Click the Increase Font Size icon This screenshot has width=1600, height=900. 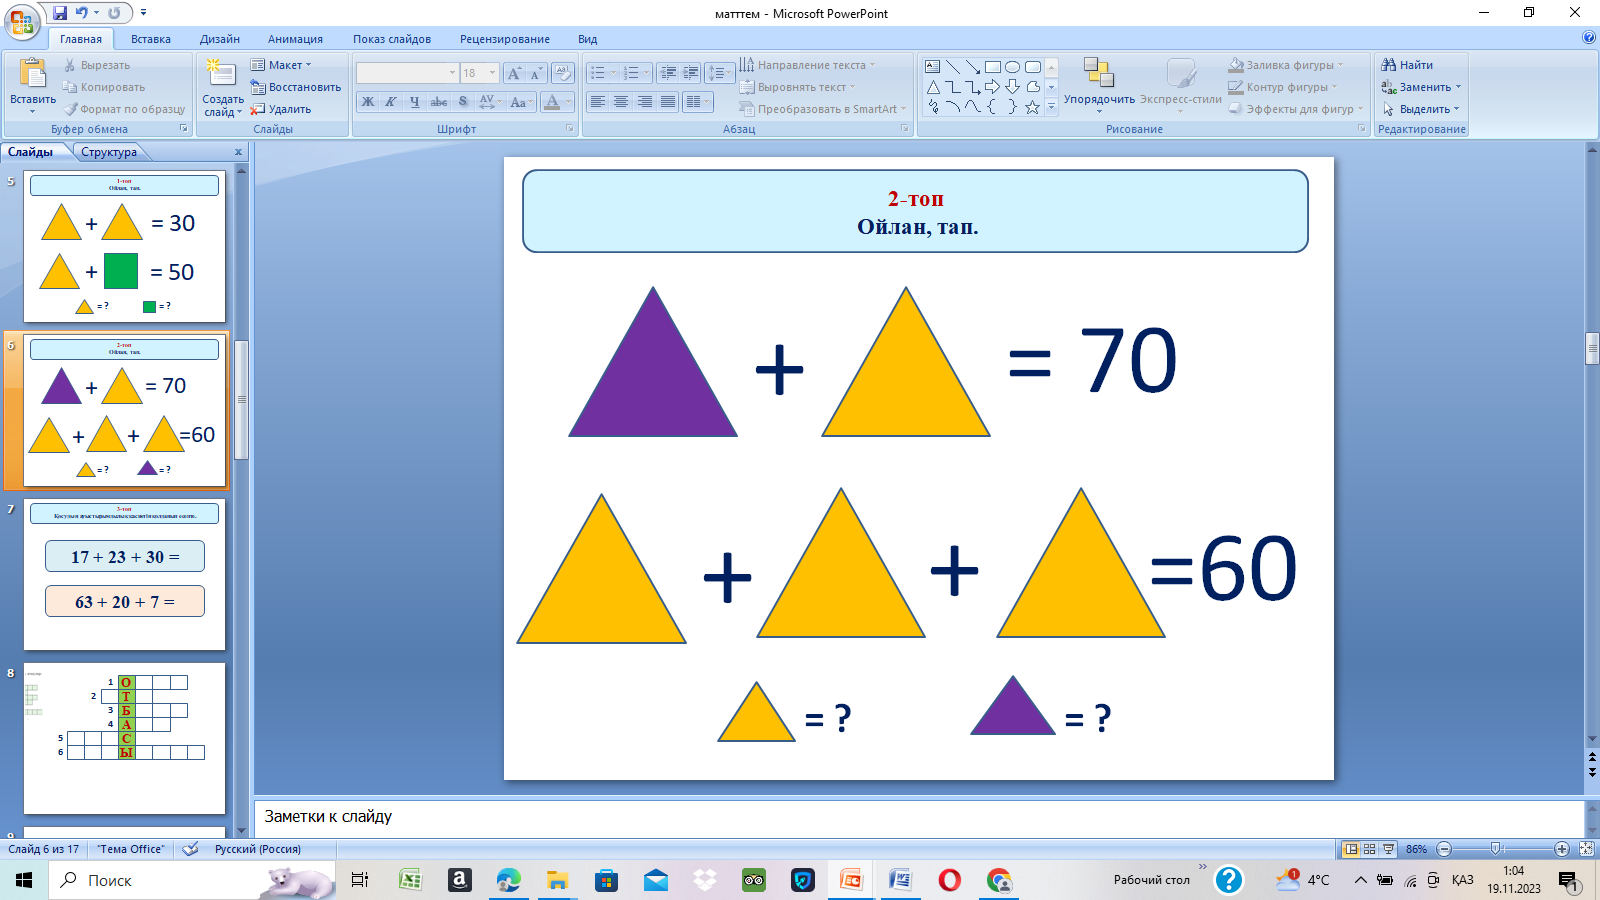point(514,73)
